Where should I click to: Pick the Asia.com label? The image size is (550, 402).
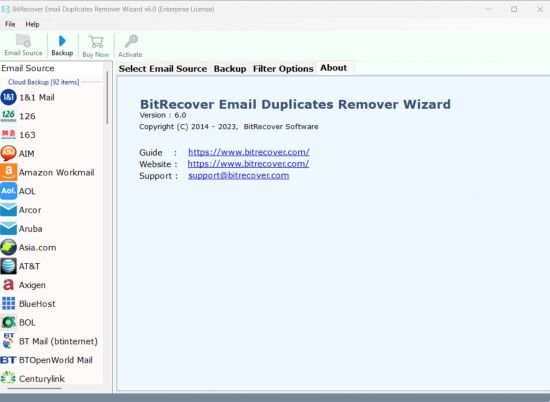pos(38,248)
